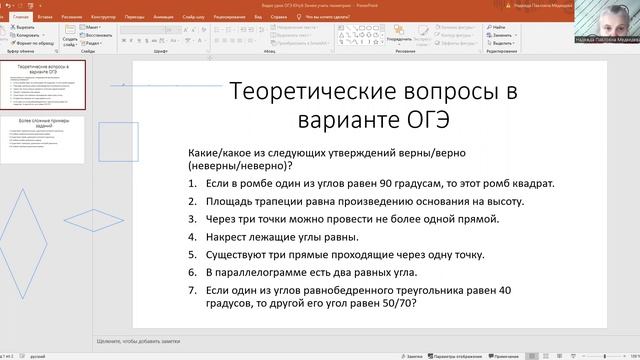Select Normal view button in status bar
The width and height of the screenshot is (640, 360).
[531, 356]
